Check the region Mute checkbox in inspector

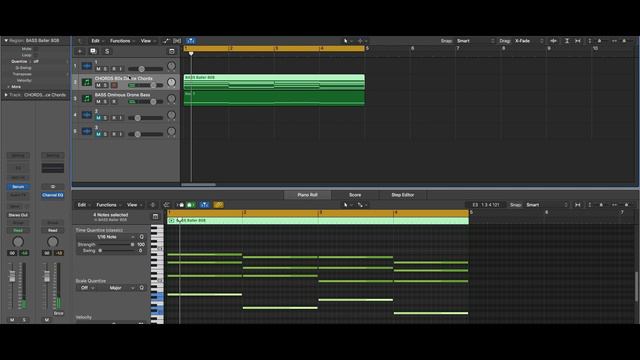point(36,49)
